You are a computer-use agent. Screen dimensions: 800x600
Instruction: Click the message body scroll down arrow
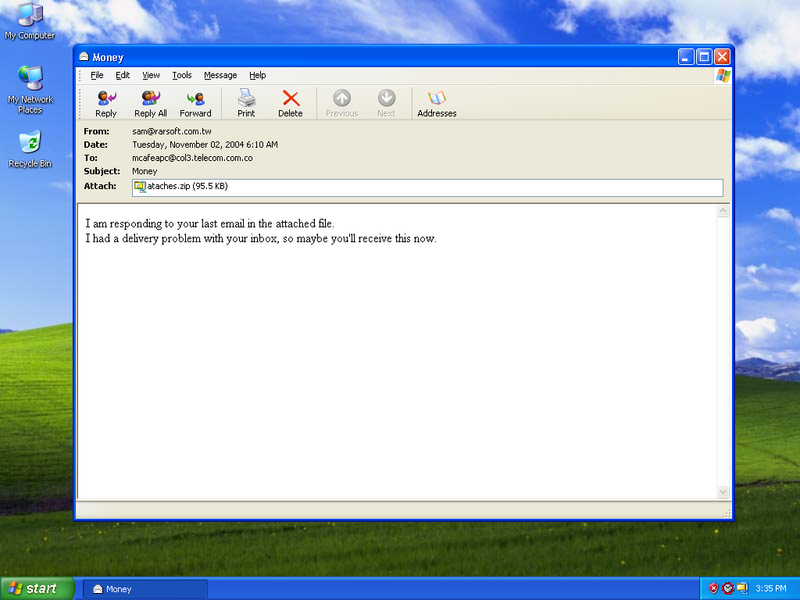coord(723,492)
